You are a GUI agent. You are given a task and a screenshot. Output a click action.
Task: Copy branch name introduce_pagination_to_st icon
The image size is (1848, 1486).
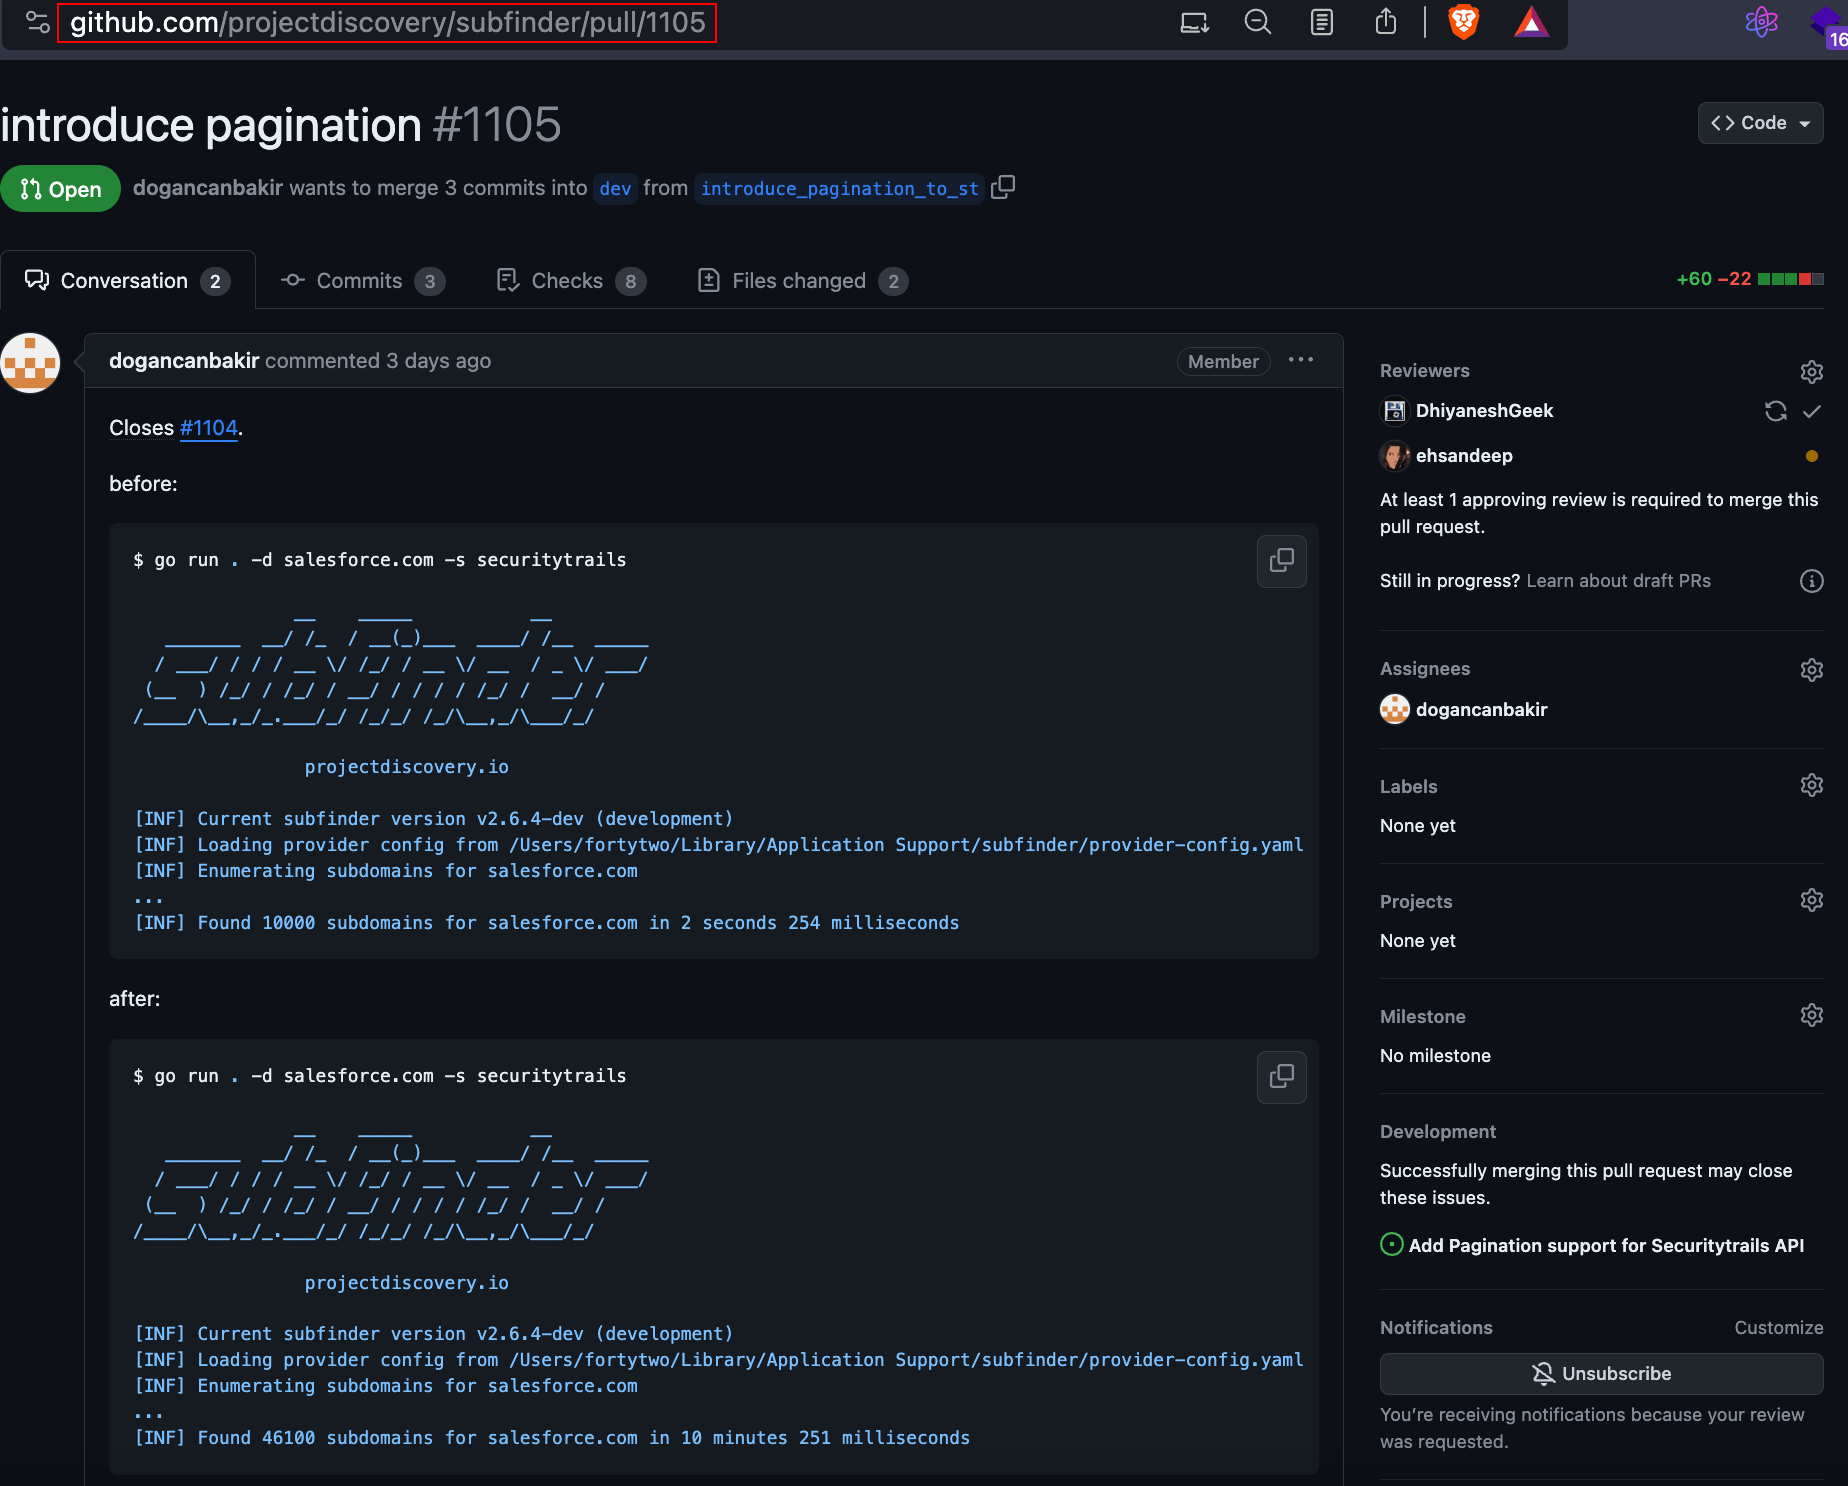(1003, 188)
